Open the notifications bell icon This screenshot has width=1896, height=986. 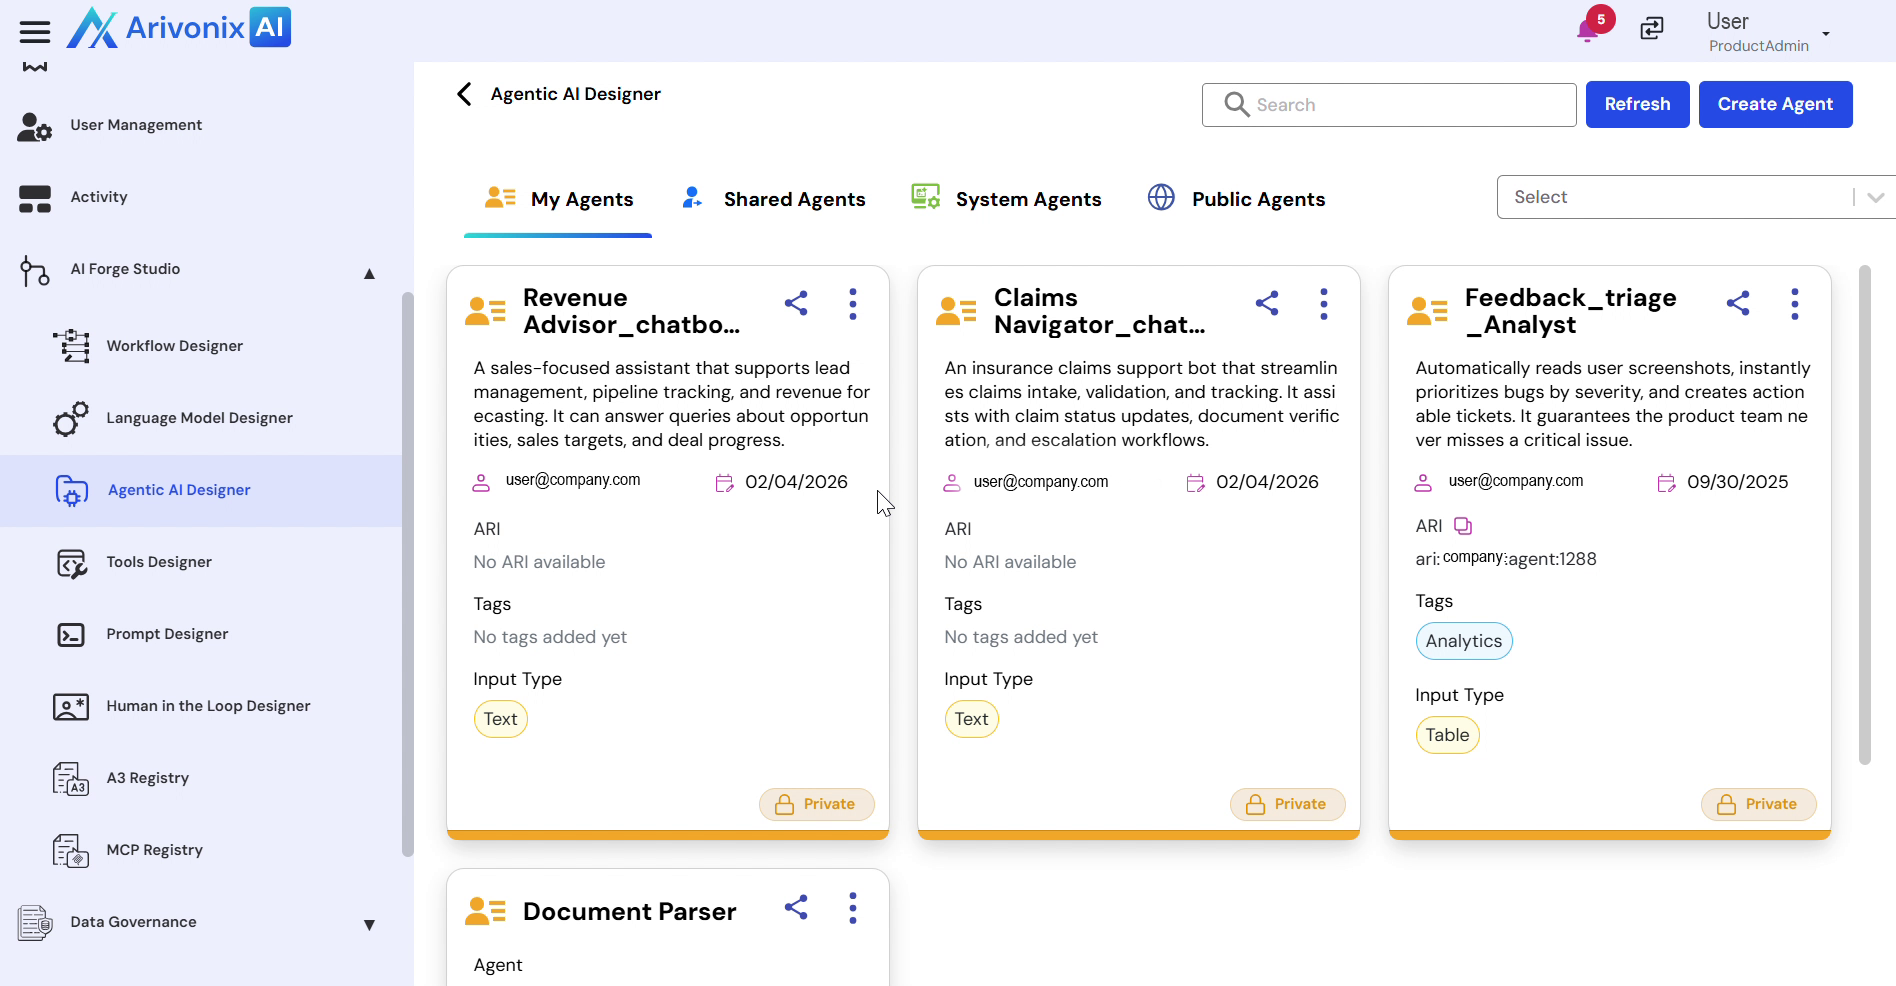1587,30
